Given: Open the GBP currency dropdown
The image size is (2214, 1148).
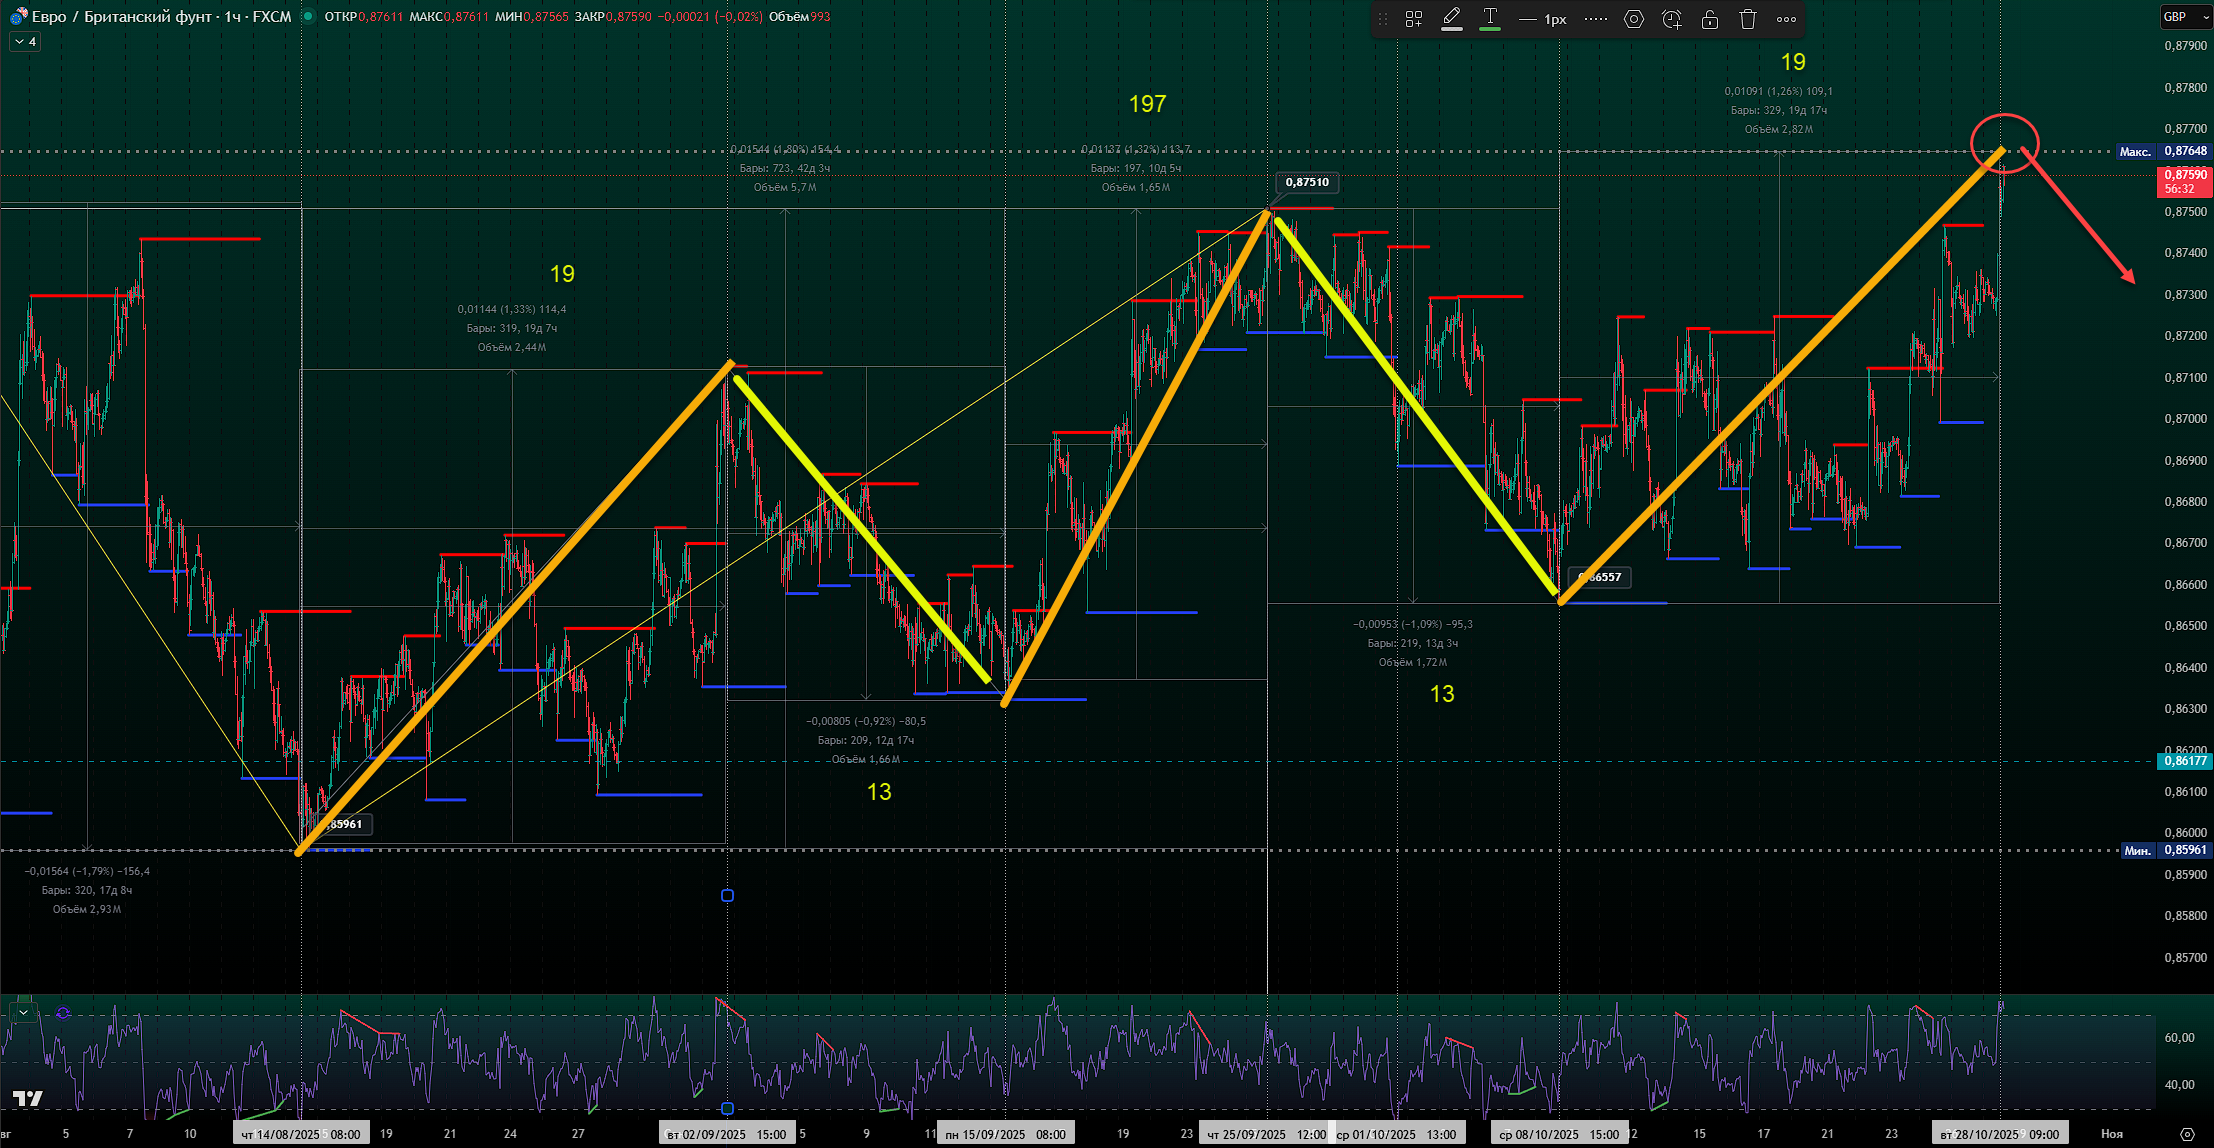Looking at the screenshot, I should pyautogui.click(x=2186, y=17).
